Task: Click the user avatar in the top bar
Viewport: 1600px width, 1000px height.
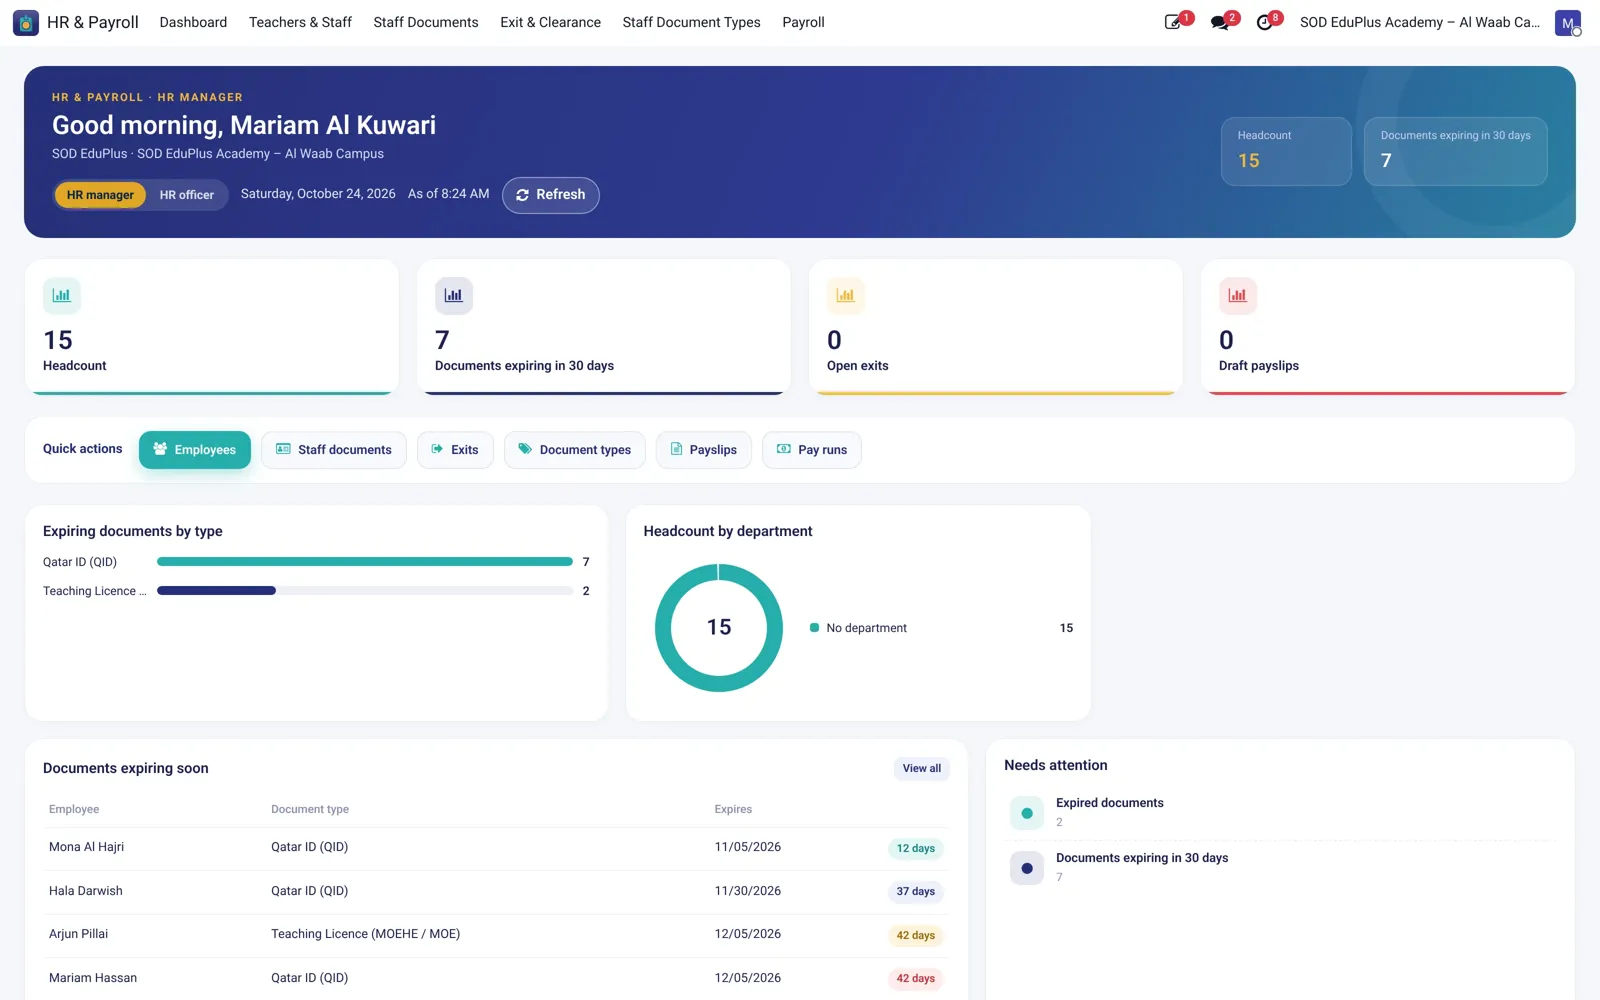Action: click(1567, 22)
